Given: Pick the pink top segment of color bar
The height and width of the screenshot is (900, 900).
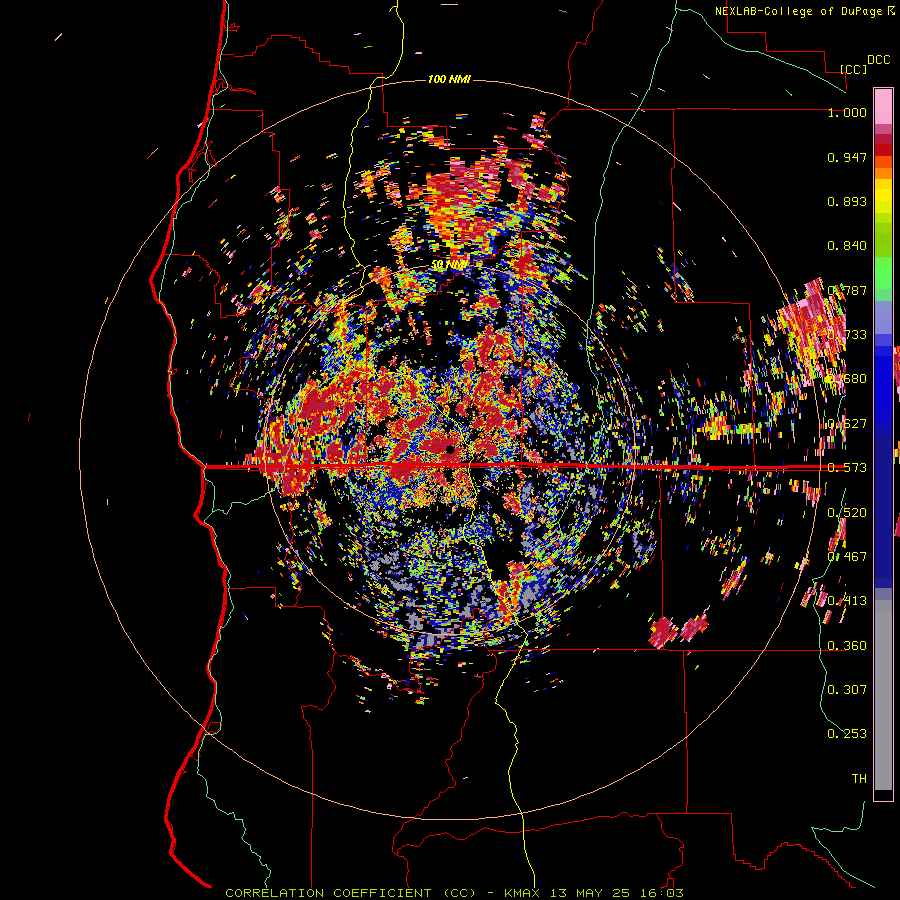Looking at the screenshot, I should [x=883, y=106].
